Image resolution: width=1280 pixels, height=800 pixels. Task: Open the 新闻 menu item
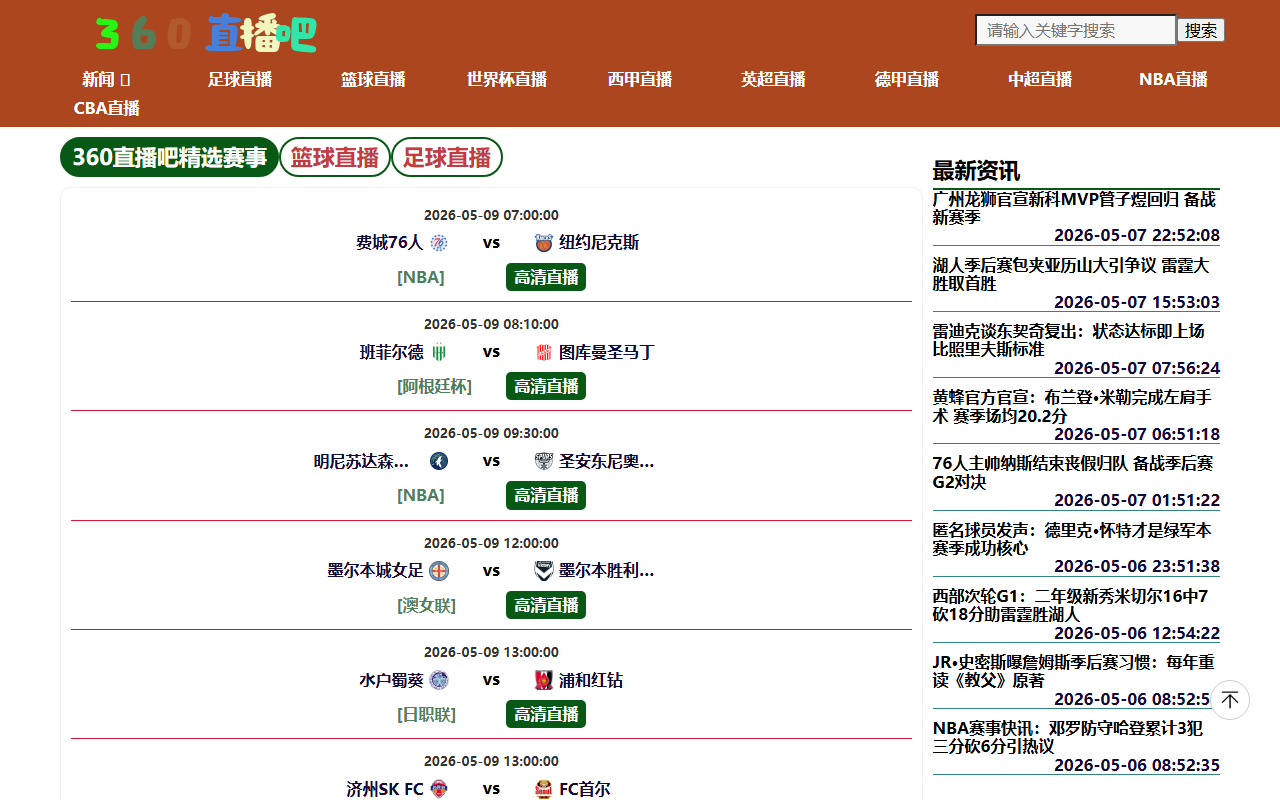106,79
